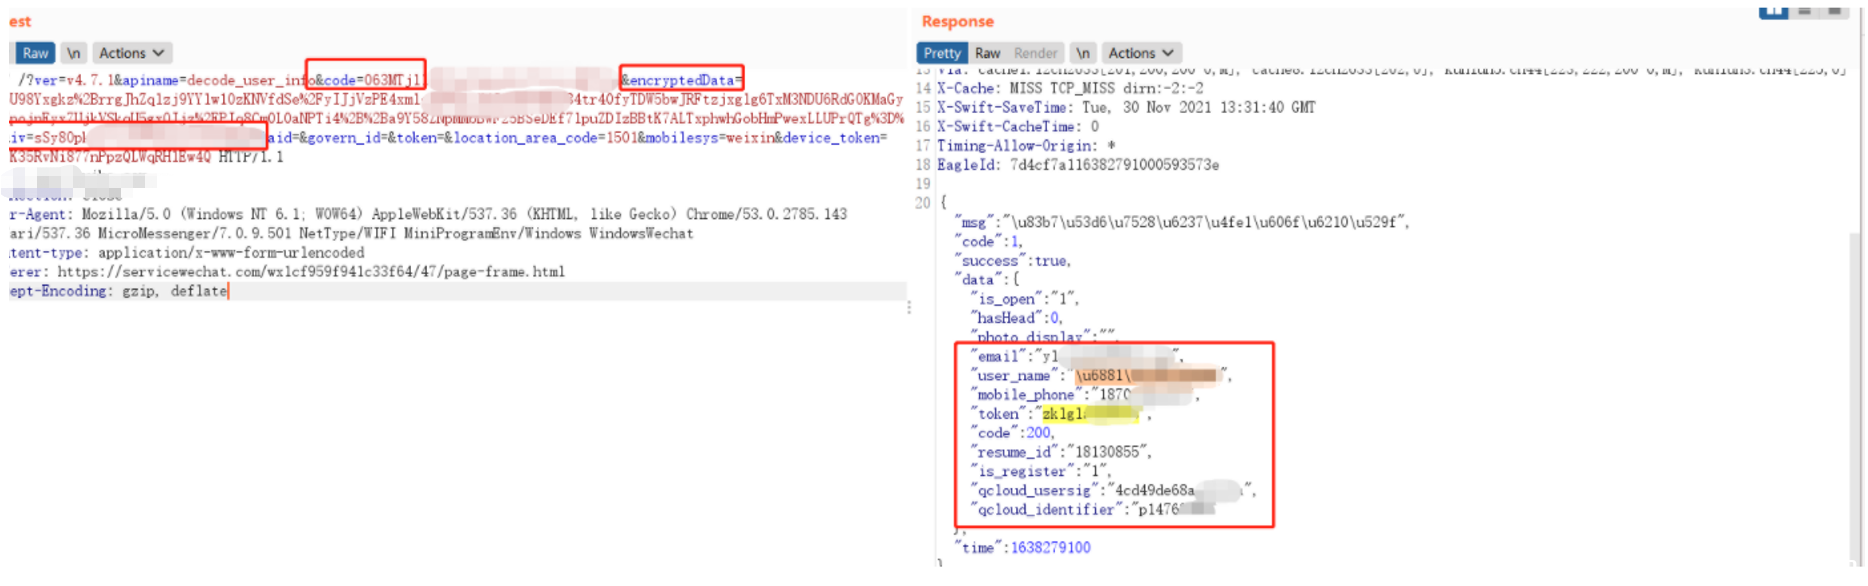Select the combined tabbed layout icon
Image resolution: width=1868 pixels, height=586 pixels.
pyautogui.click(x=1835, y=11)
